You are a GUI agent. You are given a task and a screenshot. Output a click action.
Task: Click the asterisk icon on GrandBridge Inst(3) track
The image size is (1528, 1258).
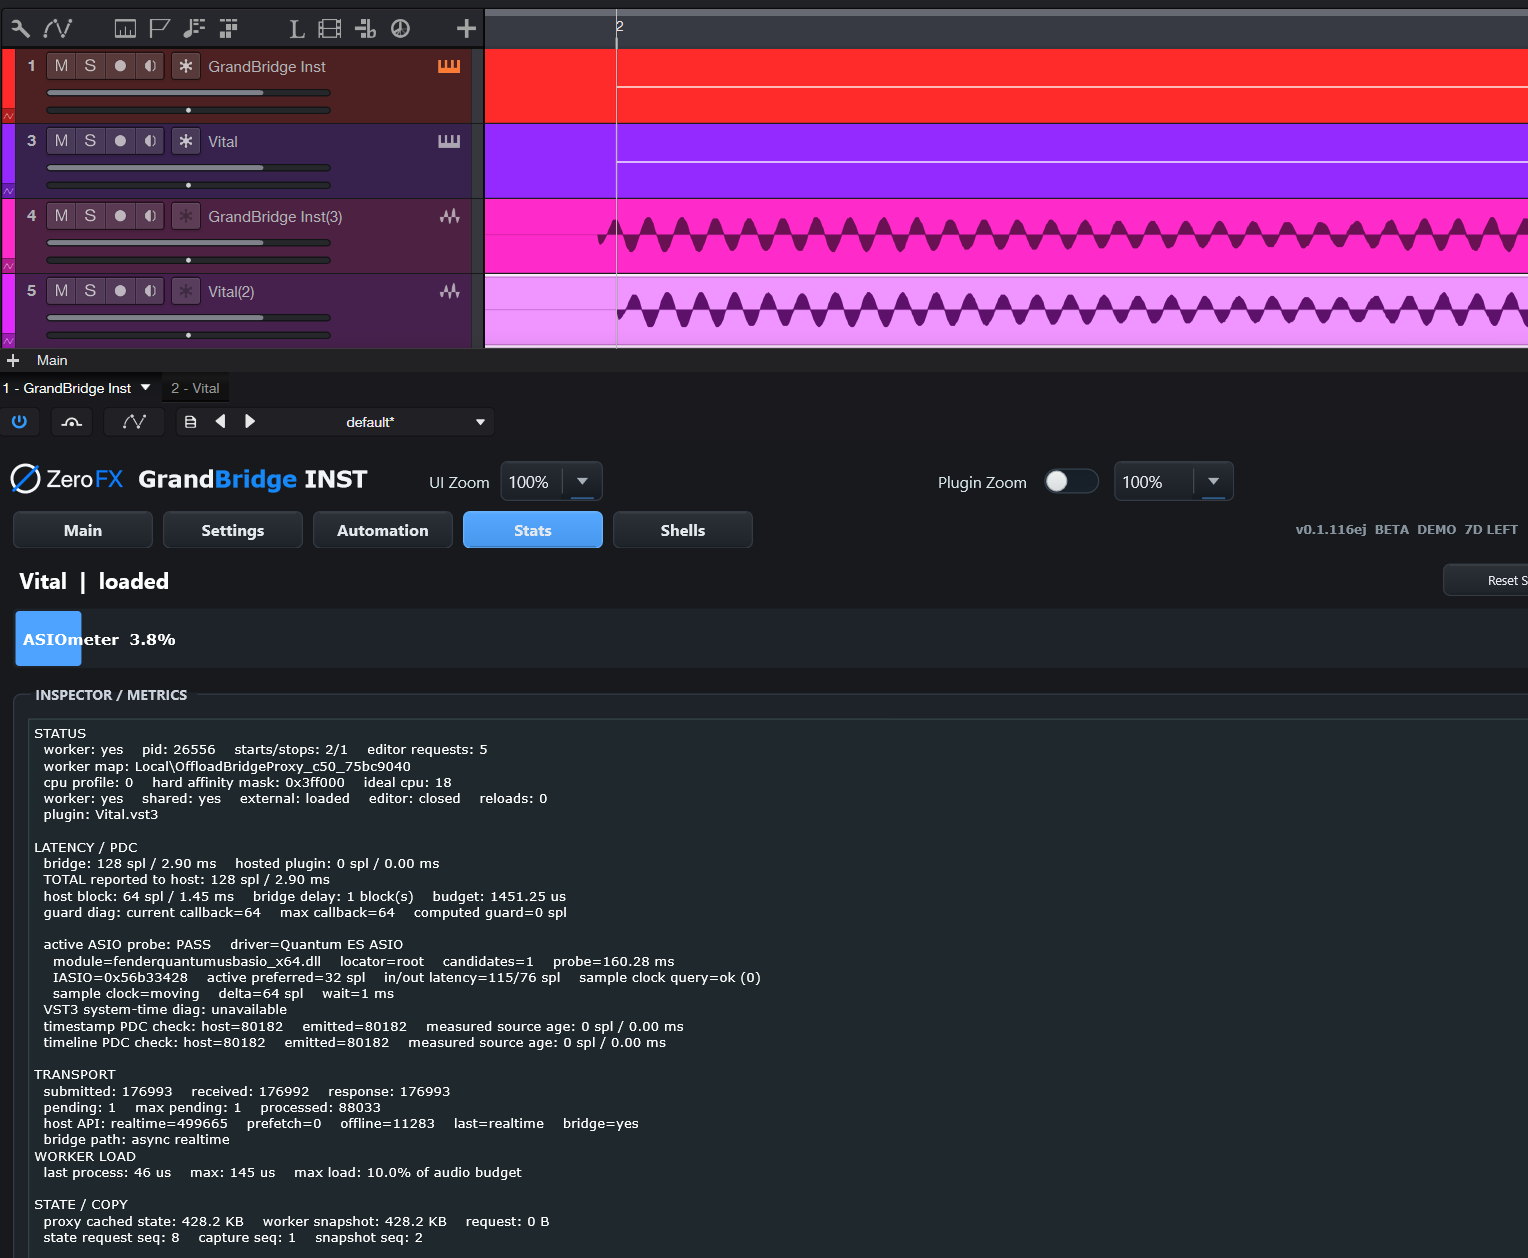[185, 216]
